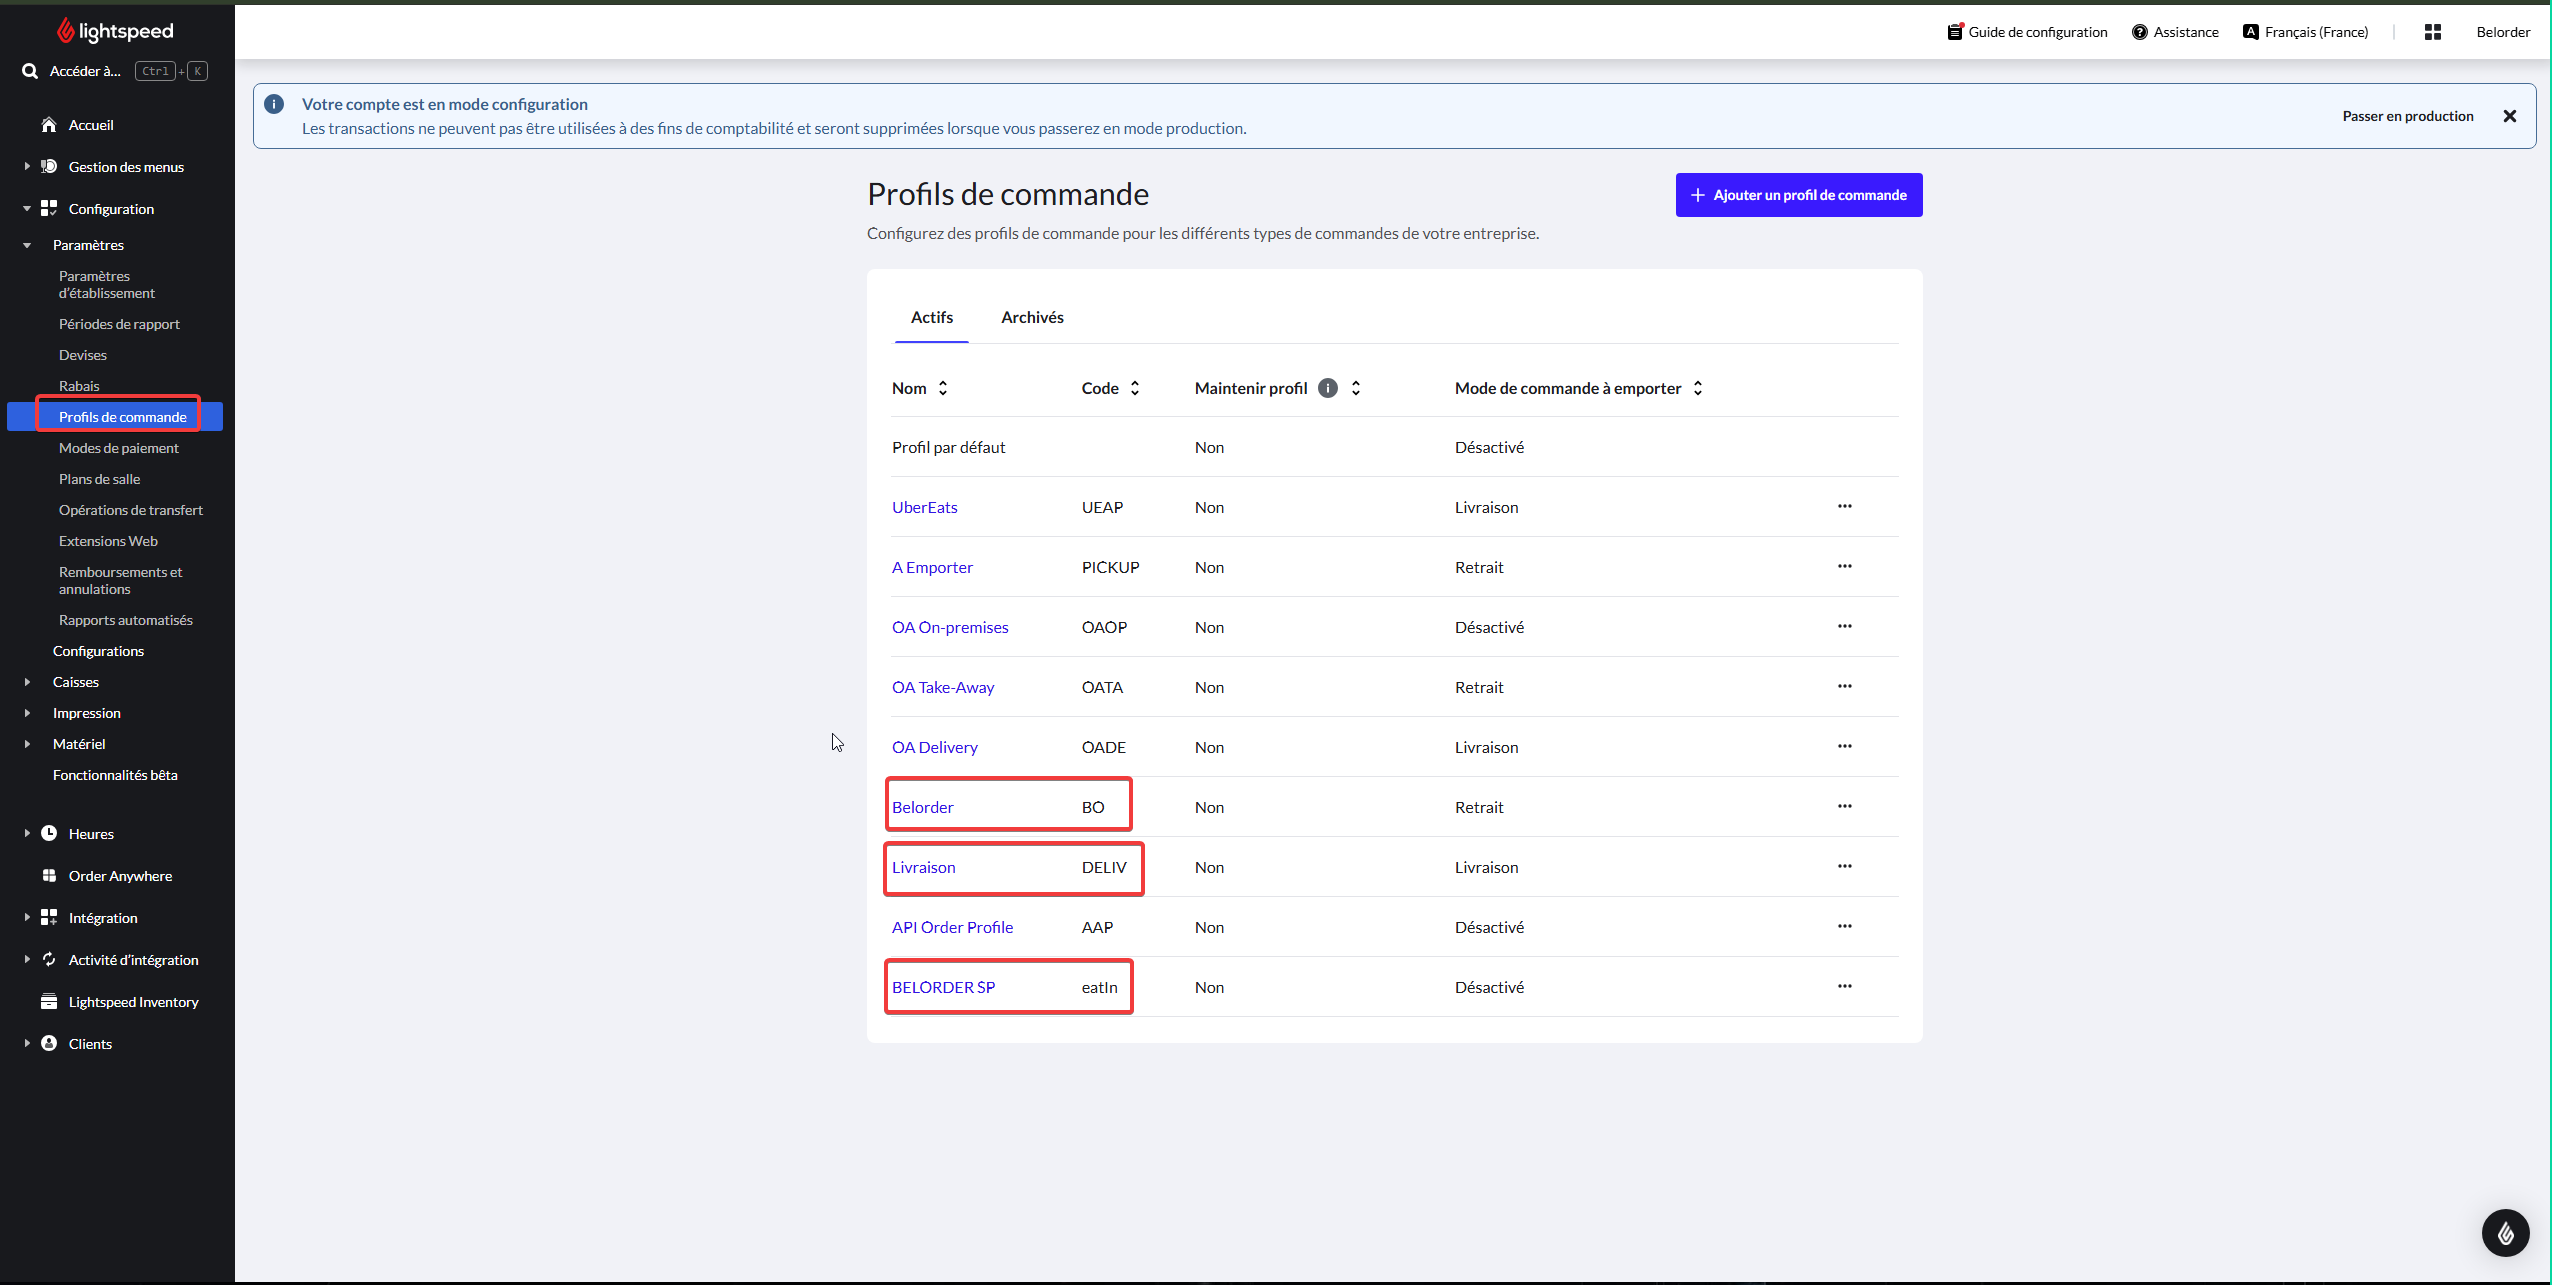Viewport: 2552px width, 1285px height.
Task: Collapse the Configuration section arrow
Action: coord(27,208)
